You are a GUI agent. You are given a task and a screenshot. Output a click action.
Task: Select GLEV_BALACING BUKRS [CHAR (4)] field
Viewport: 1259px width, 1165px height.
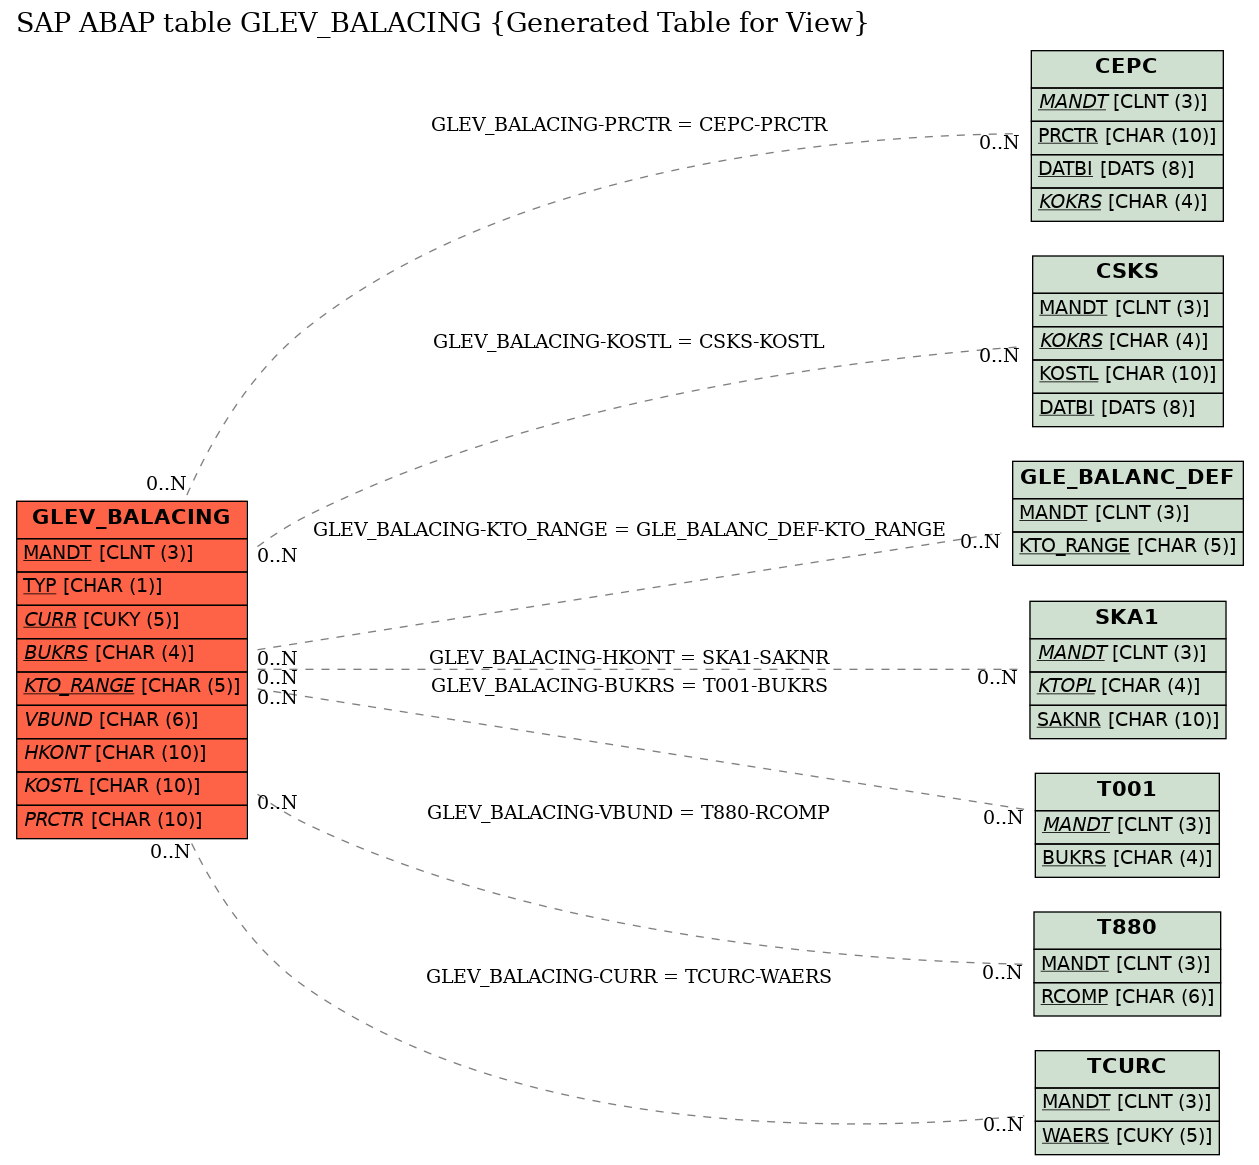132,654
